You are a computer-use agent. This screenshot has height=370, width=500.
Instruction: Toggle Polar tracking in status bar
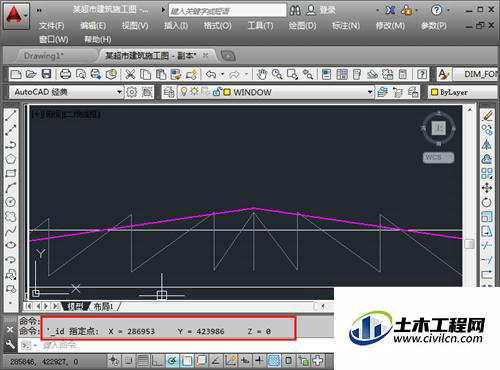[172, 360]
